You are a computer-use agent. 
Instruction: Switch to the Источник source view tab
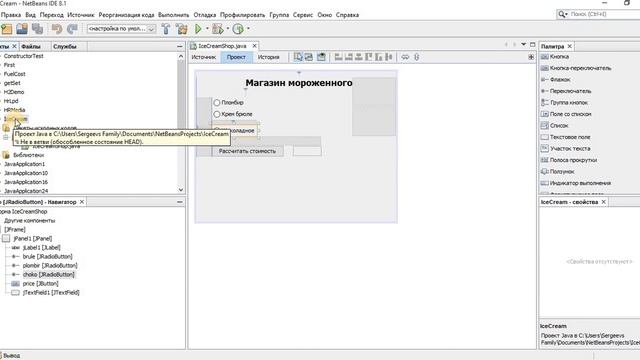pyautogui.click(x=203, y=57)
